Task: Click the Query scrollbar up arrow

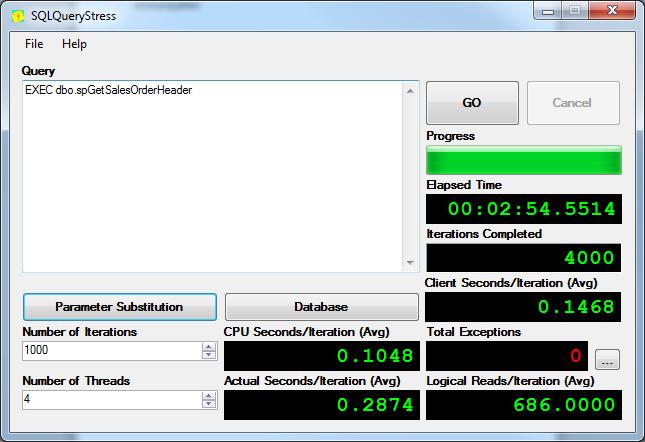Action: click(410, 91)
